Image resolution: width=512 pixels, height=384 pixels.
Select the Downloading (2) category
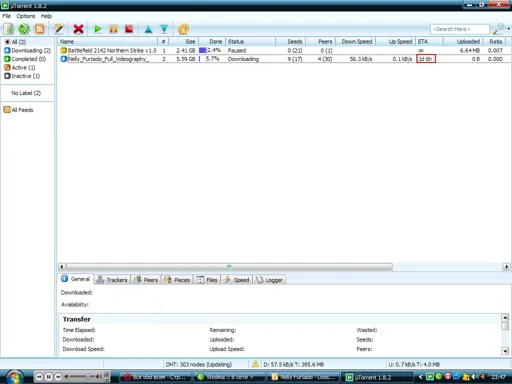[28, 51]
